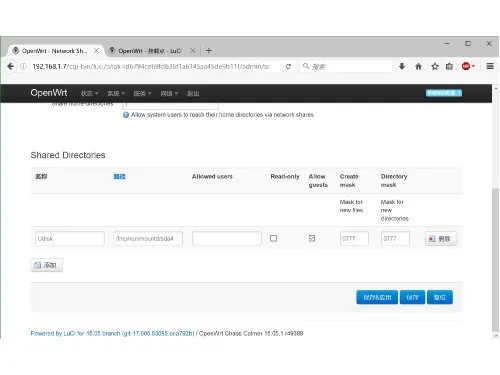Edit the Create mask field 0777
The height and width of the screenshot is (375, 500).
(354, 238)
